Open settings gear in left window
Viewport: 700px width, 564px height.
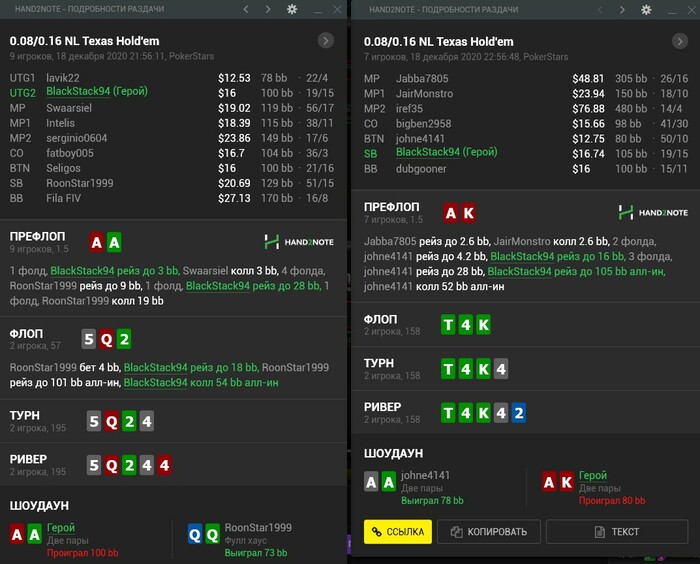[292, 9]
